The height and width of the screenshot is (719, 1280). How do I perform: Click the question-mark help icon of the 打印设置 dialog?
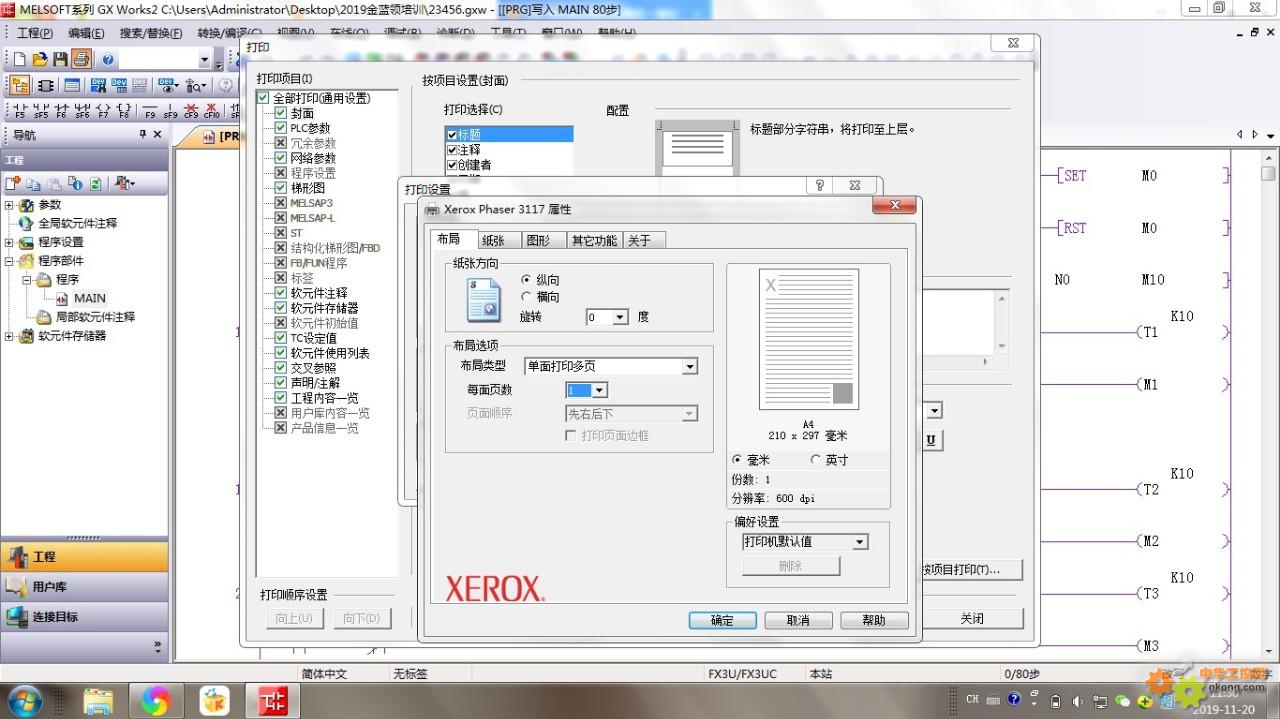click(819, 186)
